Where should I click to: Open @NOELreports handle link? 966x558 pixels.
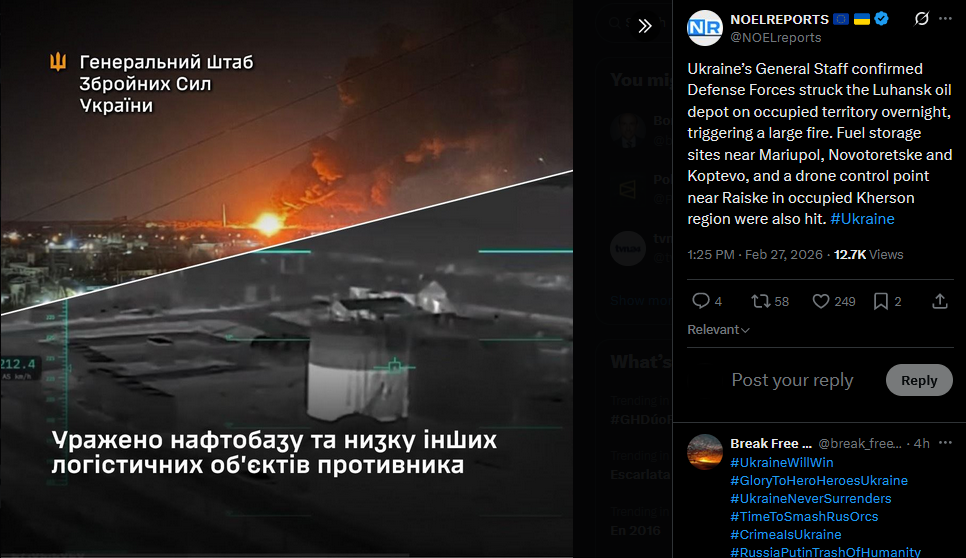[775, 38]
